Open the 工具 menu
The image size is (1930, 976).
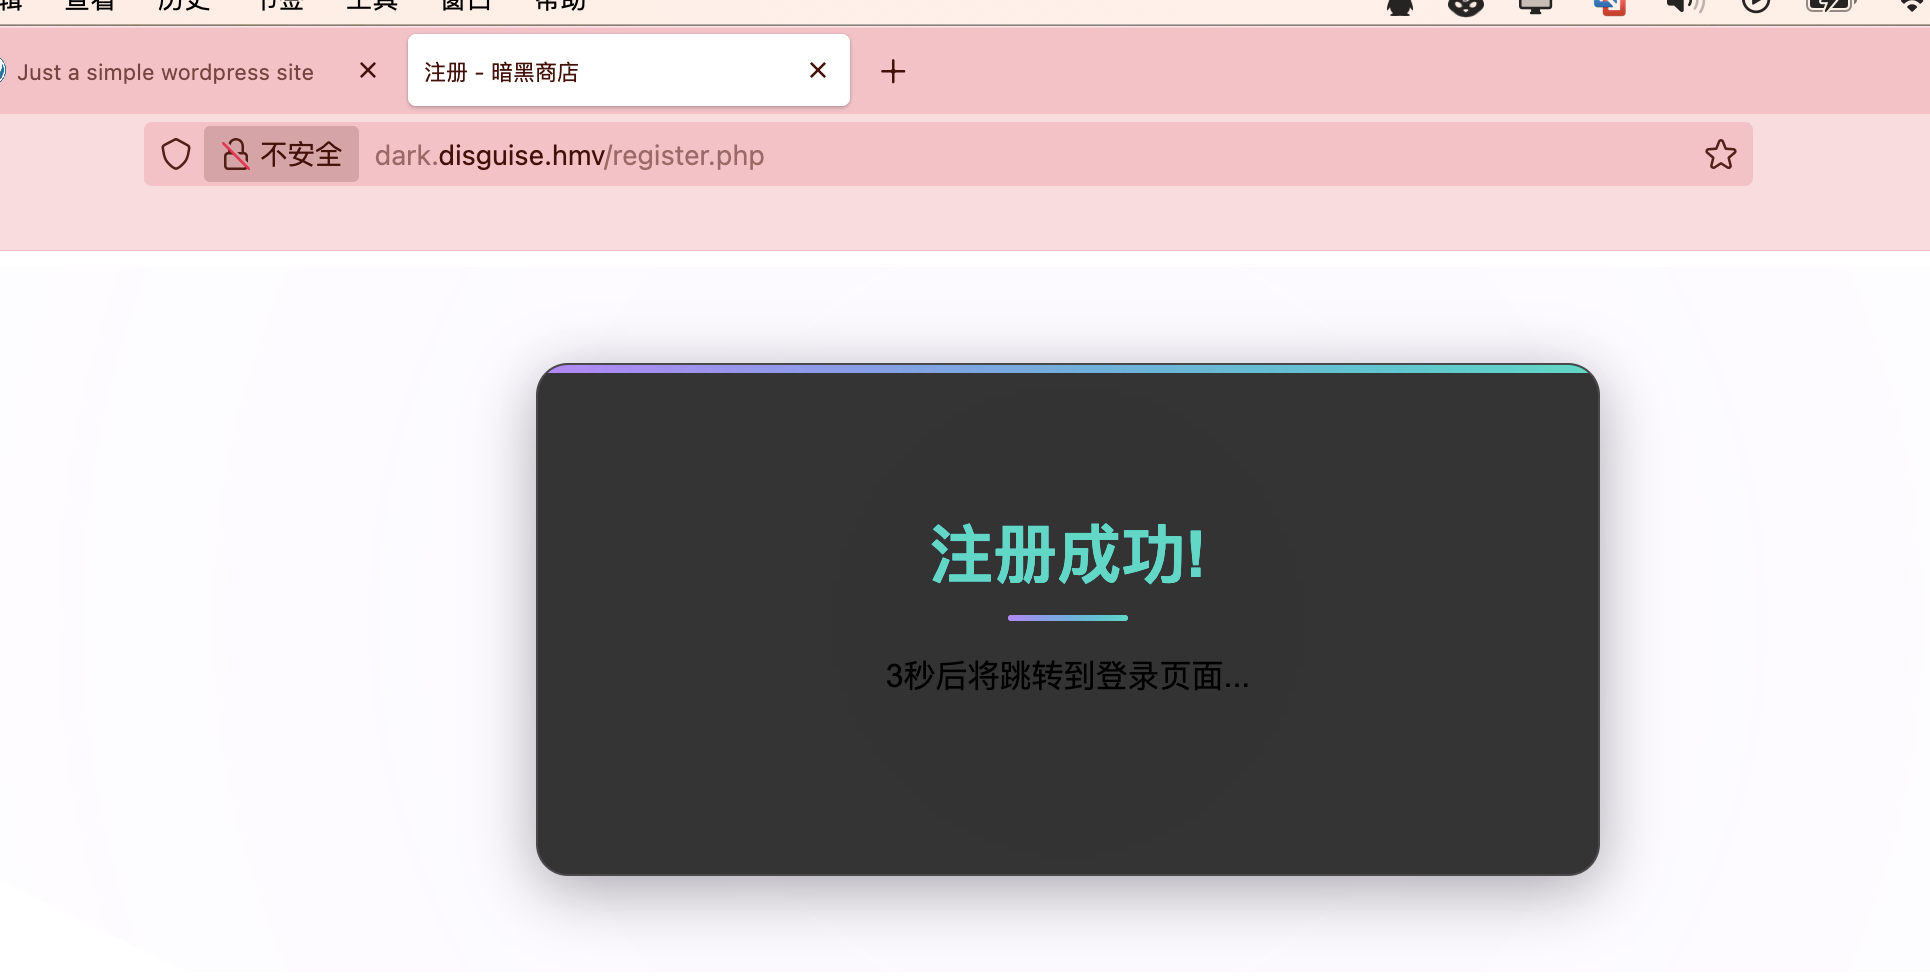pos(372,4)
